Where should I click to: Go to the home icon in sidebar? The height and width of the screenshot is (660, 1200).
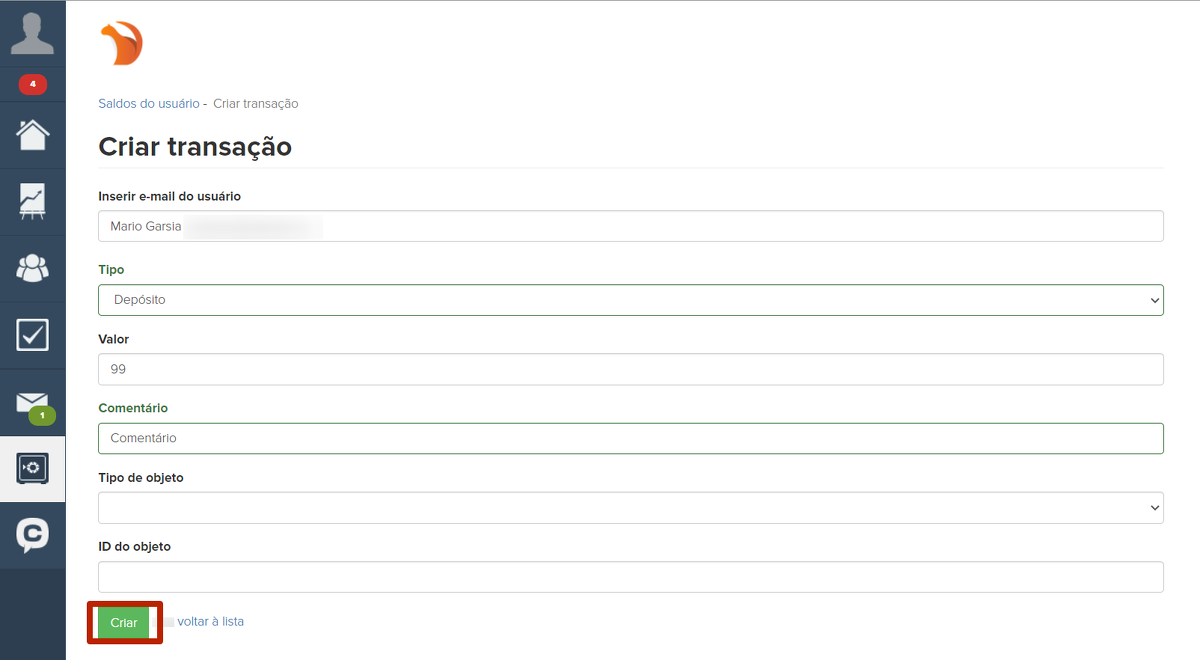33,135
